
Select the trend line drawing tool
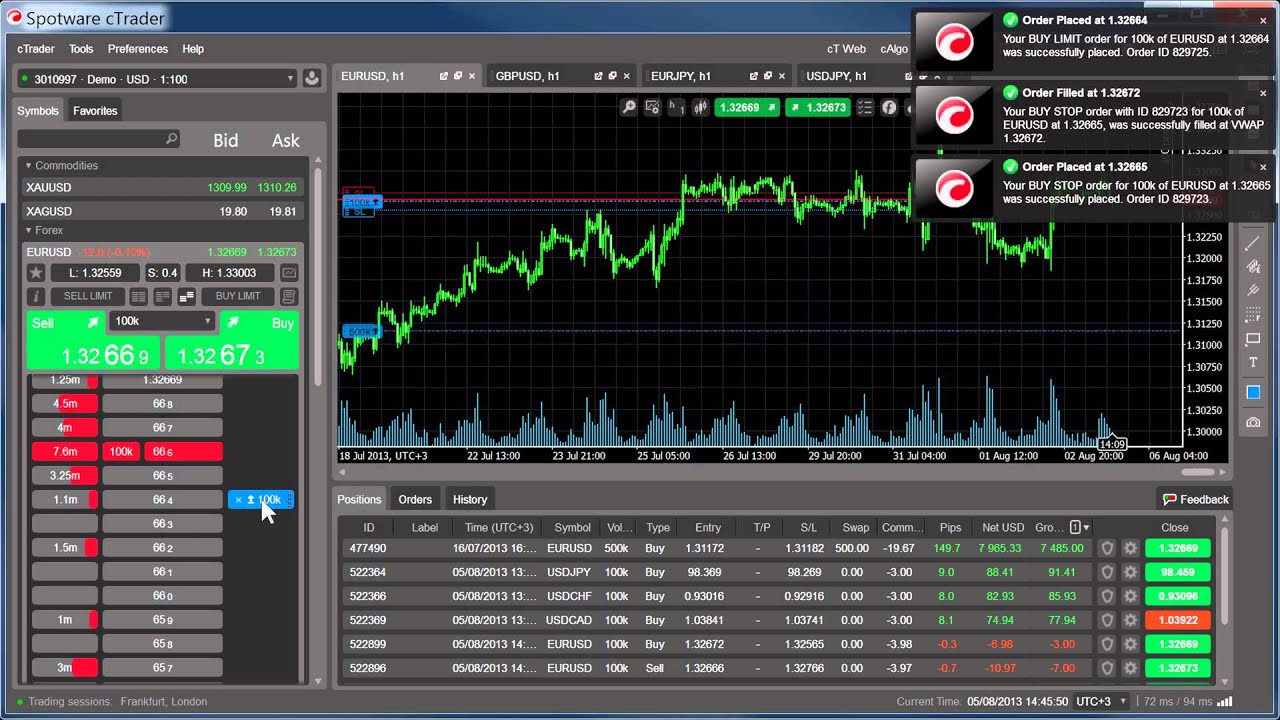pyautogui.click(x=1253, y=243)
